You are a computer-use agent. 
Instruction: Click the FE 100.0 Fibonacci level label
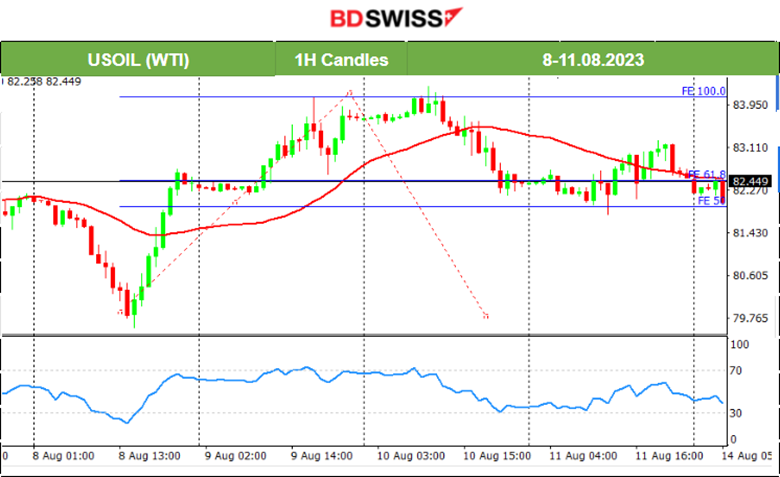point(703,91)
